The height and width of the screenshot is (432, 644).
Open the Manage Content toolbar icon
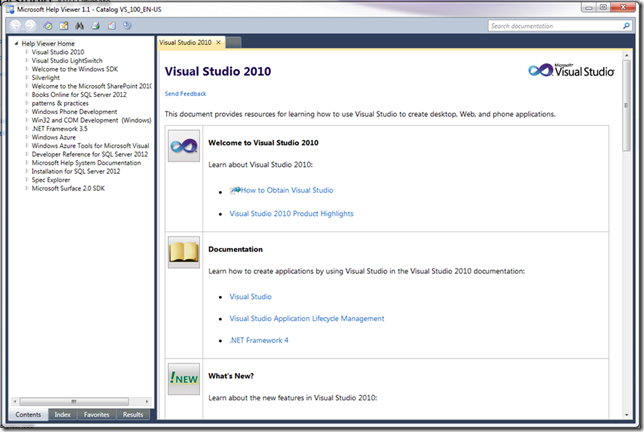tap(111, 26)
